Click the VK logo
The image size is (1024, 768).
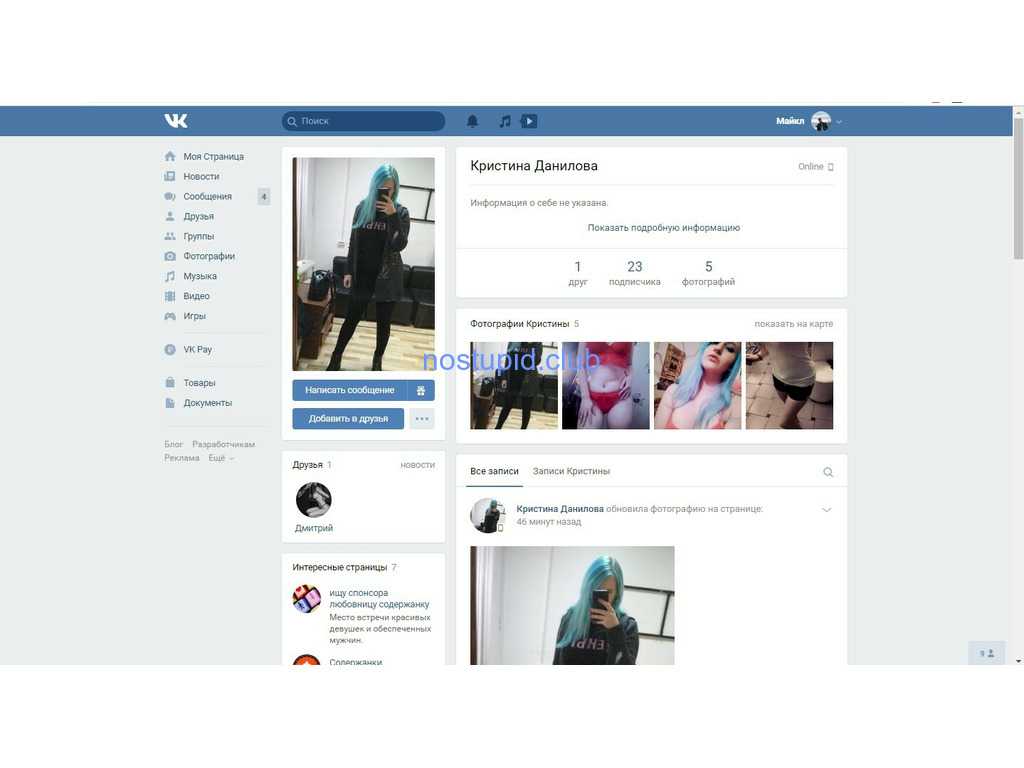point(176,120)
